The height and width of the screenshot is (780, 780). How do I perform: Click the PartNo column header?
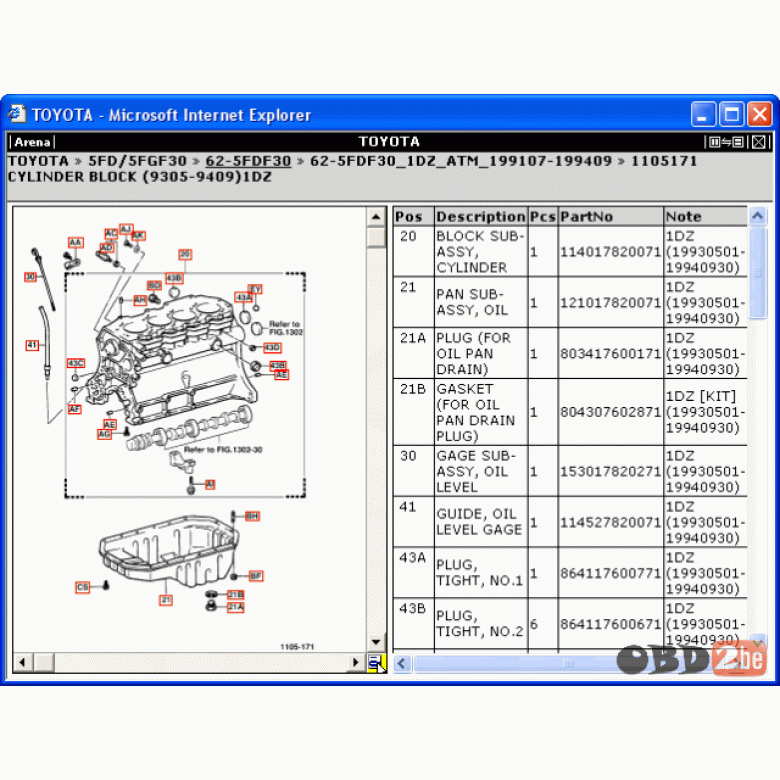coord(611,216)
